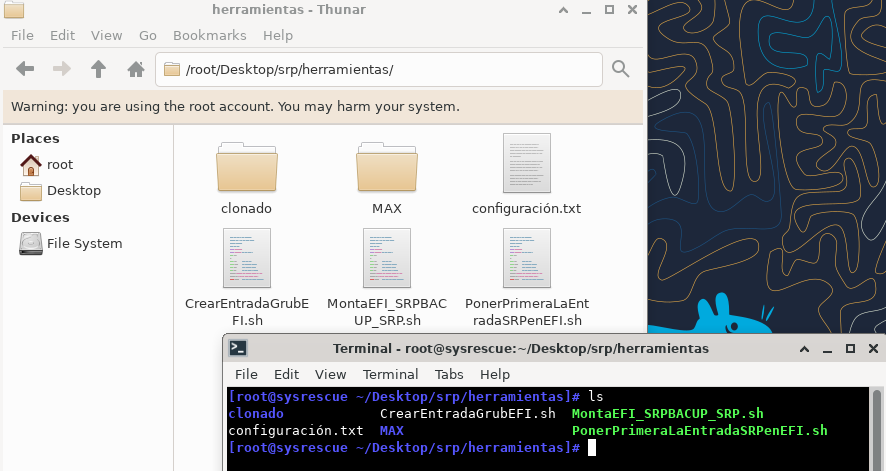
Task: Open the Terminal menu in the terminal menubar
Action: (x=390, y=374)
